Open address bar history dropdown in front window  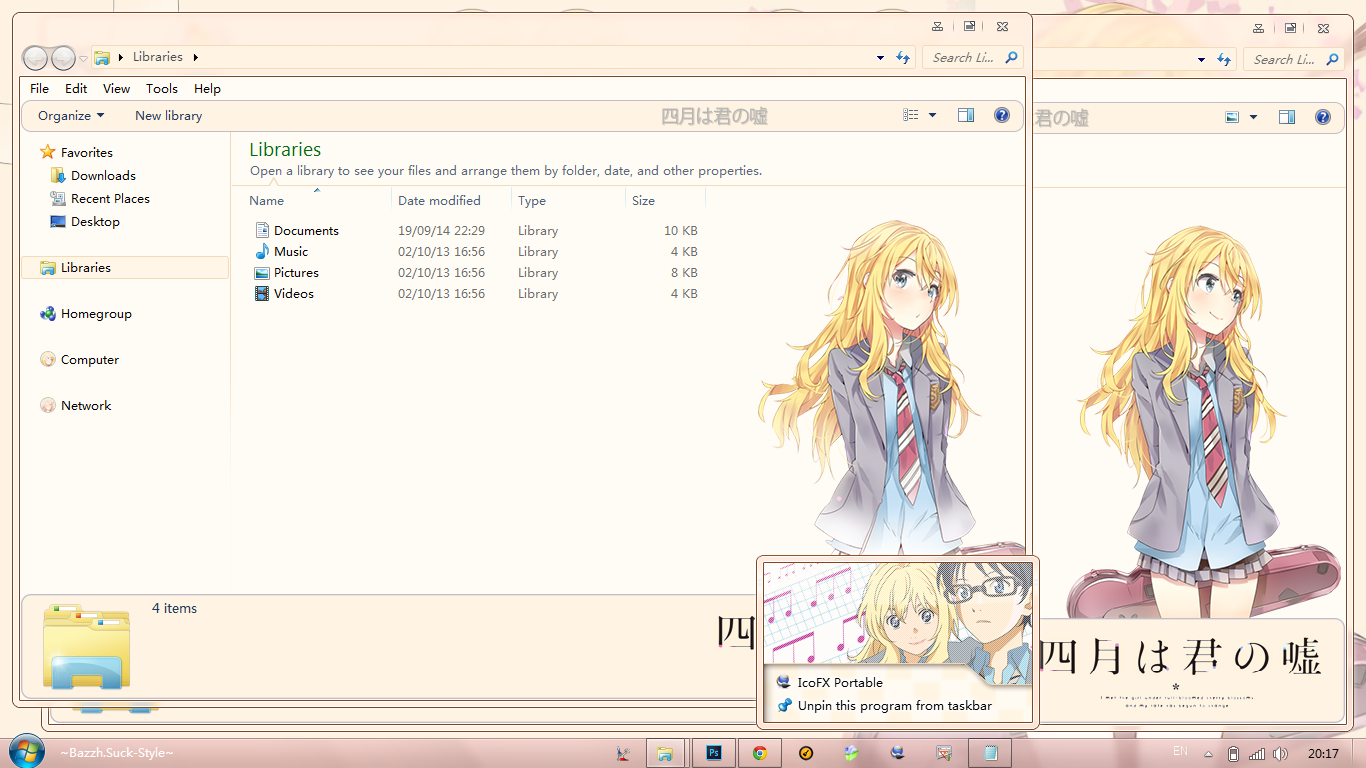[880, 58]
